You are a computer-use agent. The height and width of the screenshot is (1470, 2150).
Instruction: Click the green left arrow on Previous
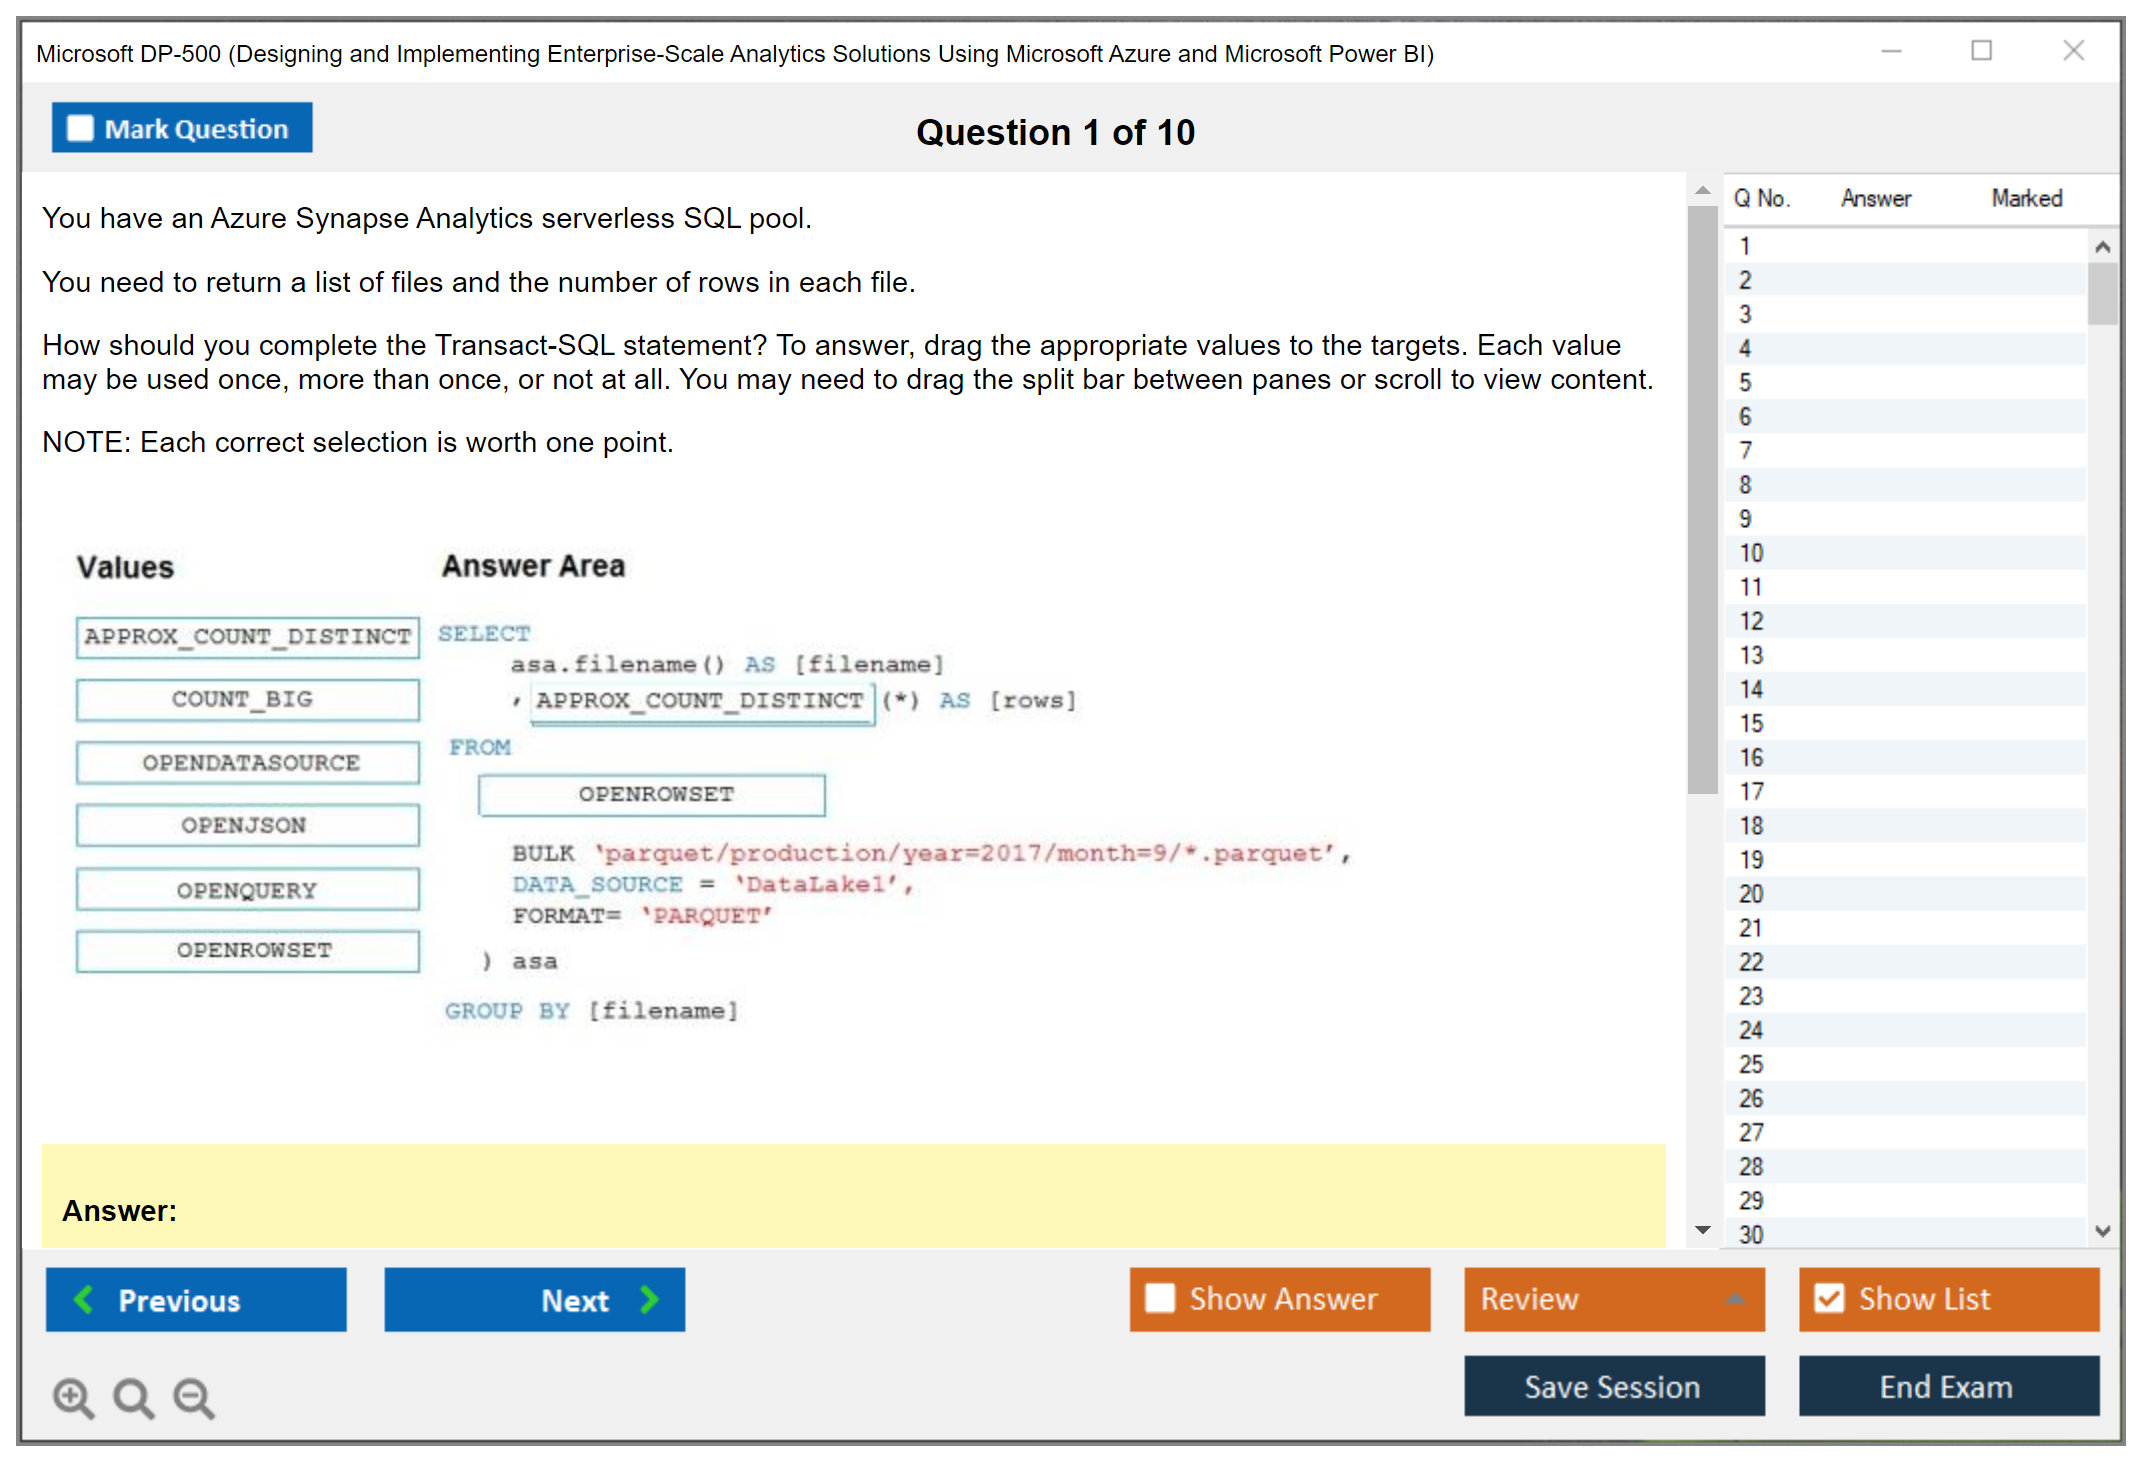click(84, 1299)
